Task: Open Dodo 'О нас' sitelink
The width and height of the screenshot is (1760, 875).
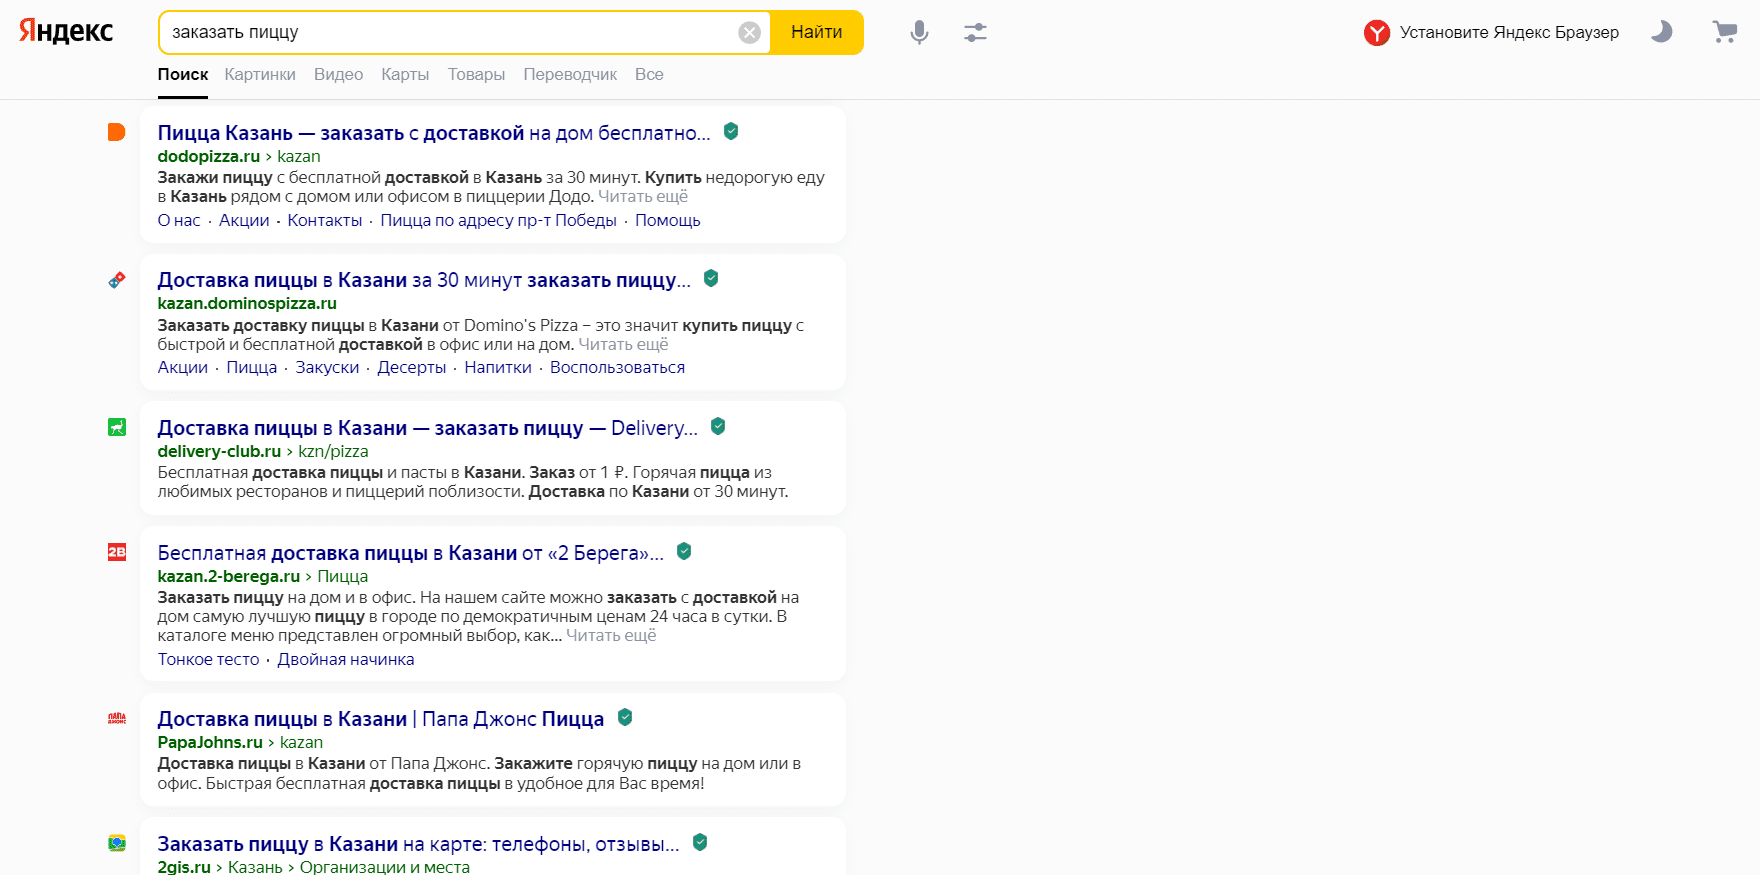Action: 179,220
